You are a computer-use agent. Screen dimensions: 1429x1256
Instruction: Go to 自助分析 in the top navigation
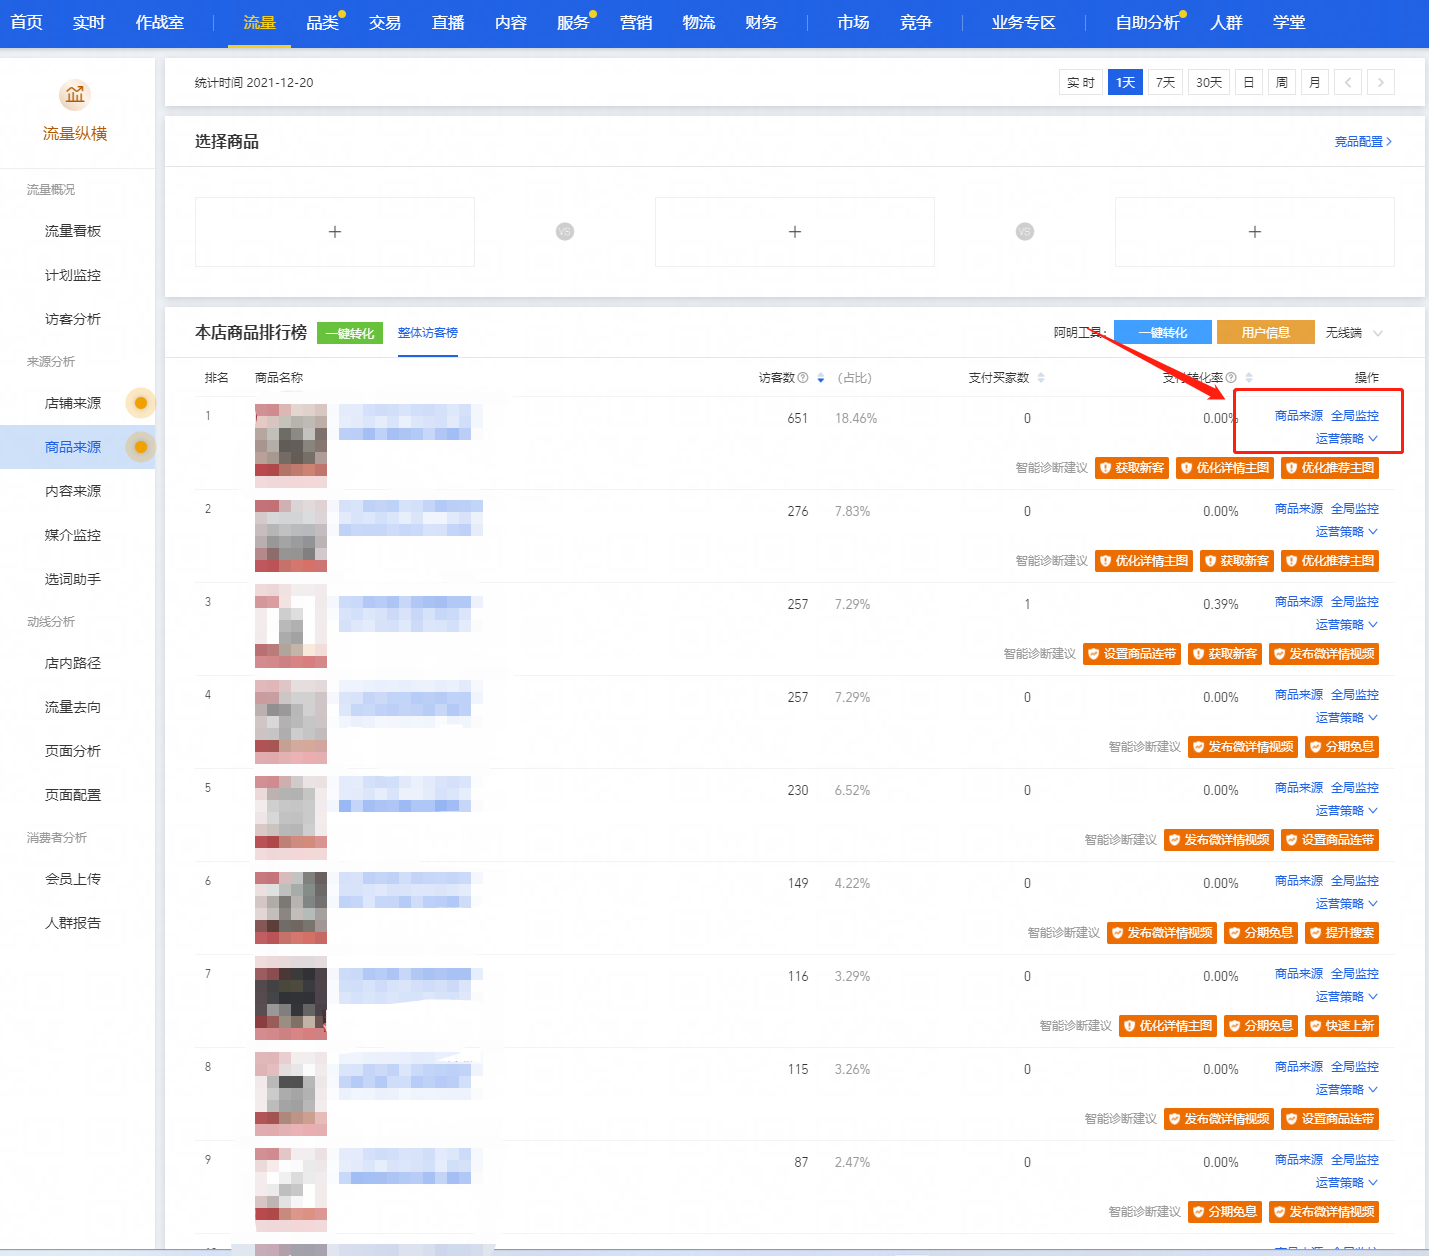tap(1148, 22)
